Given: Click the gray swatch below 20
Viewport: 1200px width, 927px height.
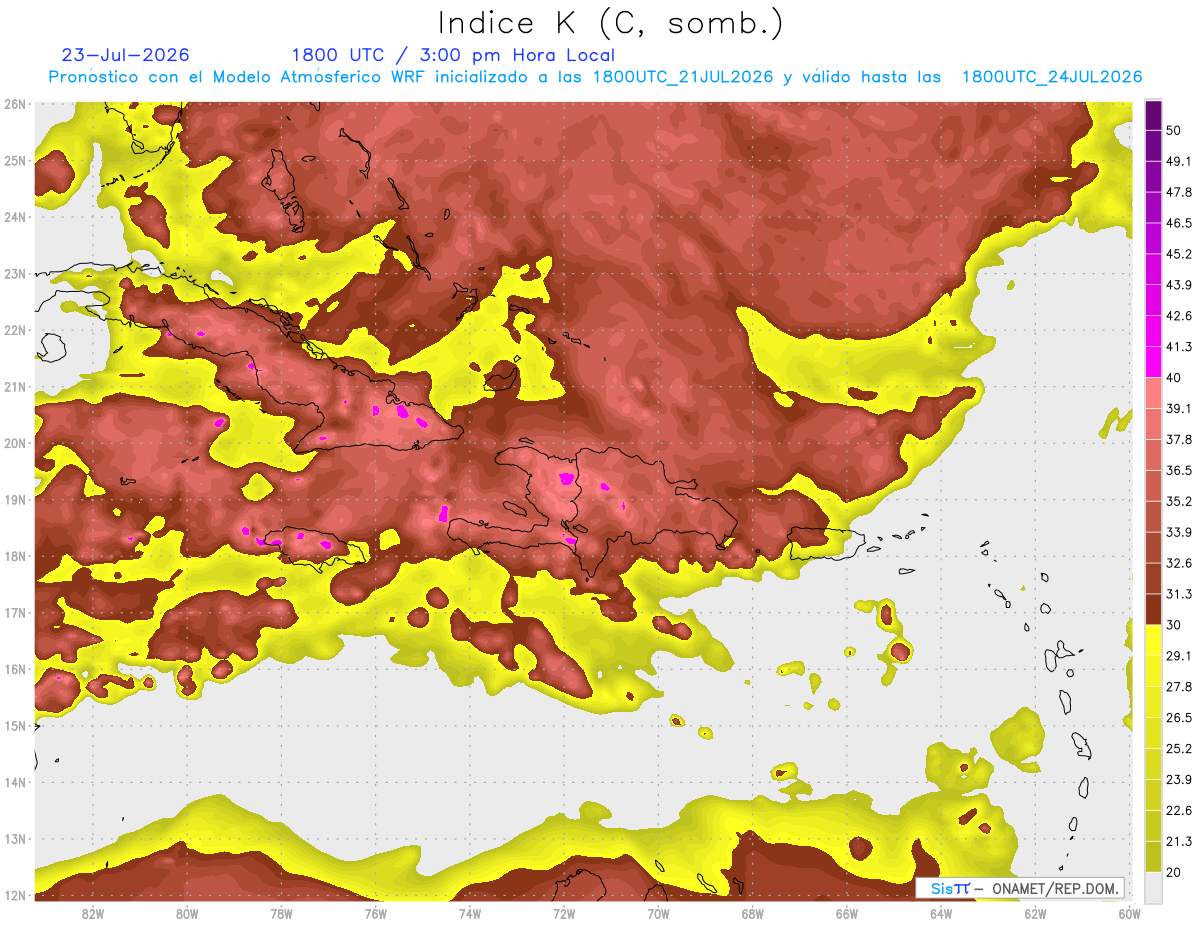Looking at the screenshot, I should pos(1154,886).
